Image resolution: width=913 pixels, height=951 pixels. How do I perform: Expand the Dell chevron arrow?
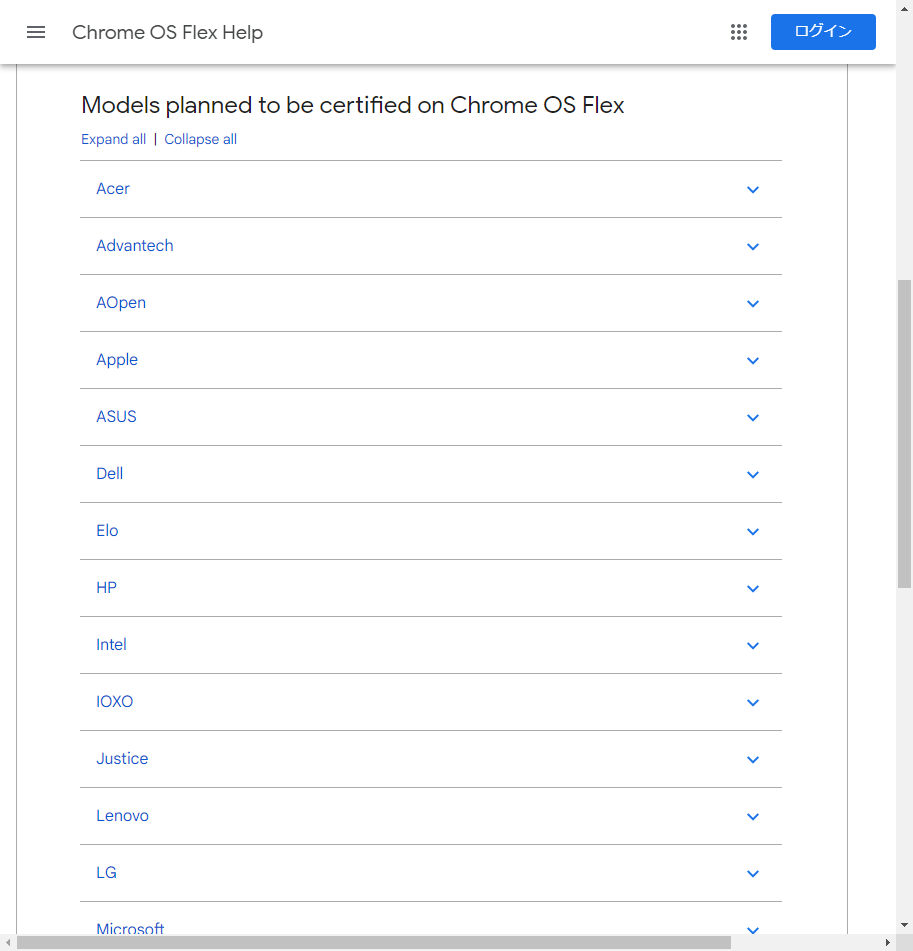[x=752, y=475]
